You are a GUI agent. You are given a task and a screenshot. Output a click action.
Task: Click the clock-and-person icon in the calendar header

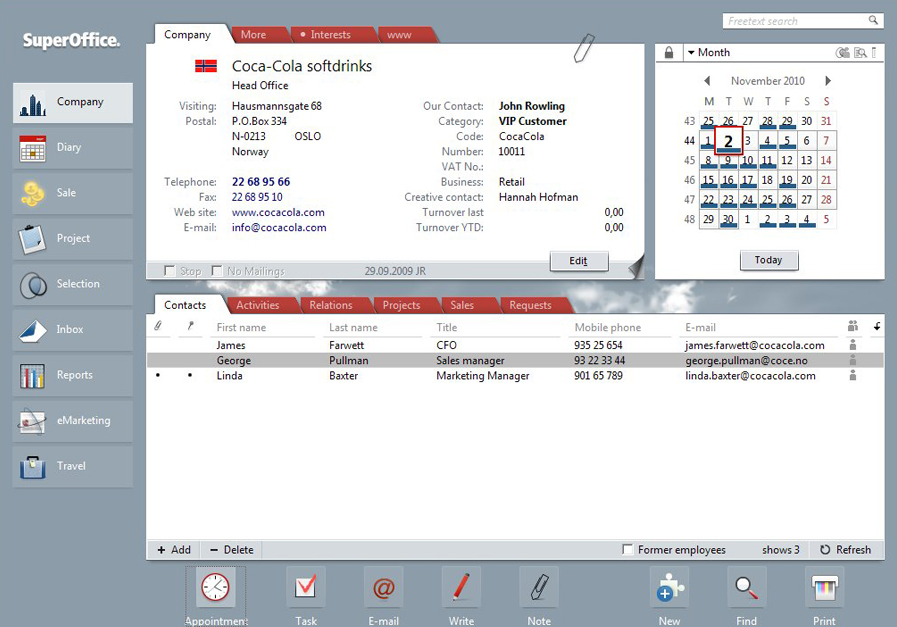tap(843, 53)
